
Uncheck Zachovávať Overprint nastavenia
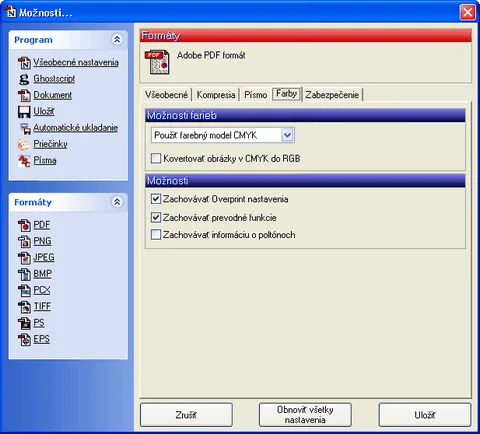click(x=156, y=199)
